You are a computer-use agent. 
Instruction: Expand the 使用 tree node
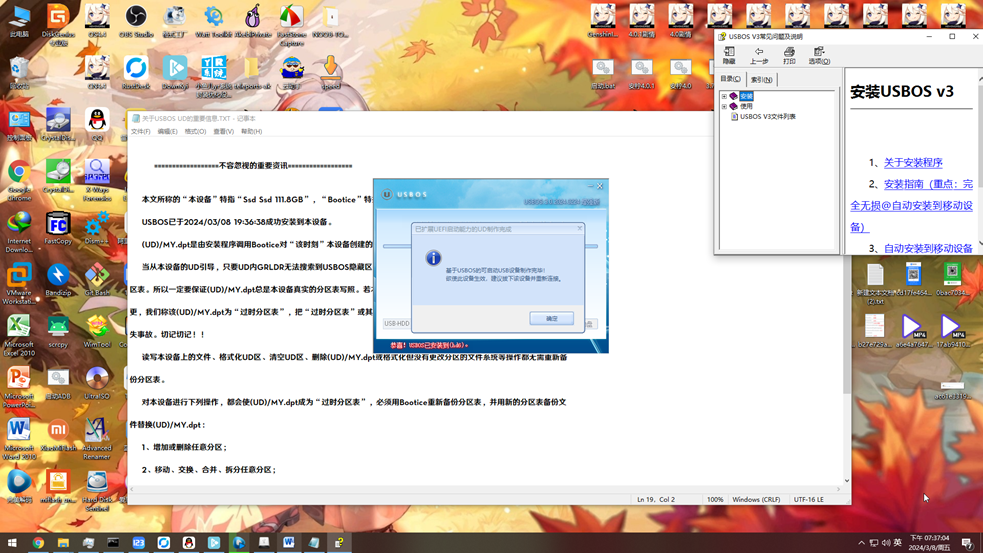(x=724, y=106)
